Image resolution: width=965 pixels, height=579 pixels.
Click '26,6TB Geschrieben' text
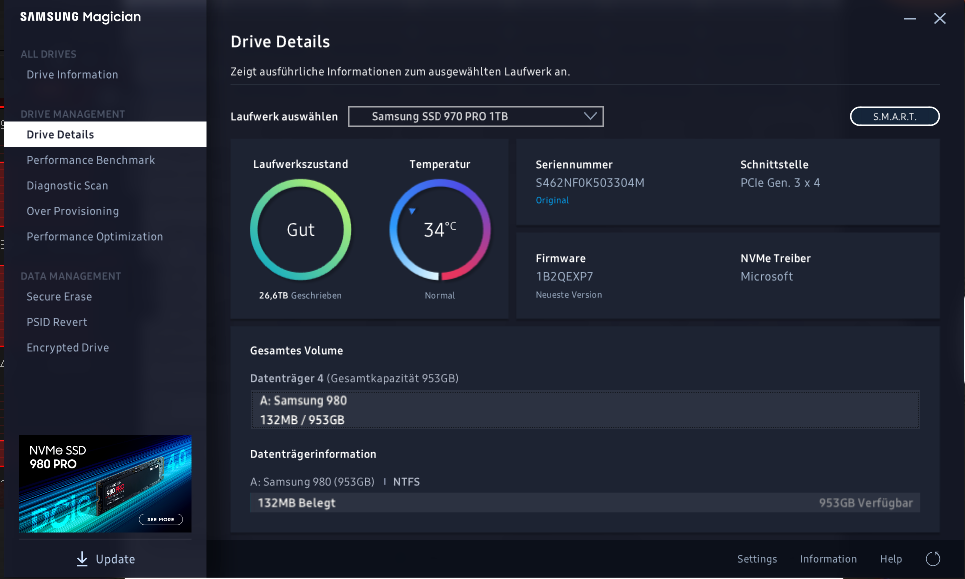300,295
